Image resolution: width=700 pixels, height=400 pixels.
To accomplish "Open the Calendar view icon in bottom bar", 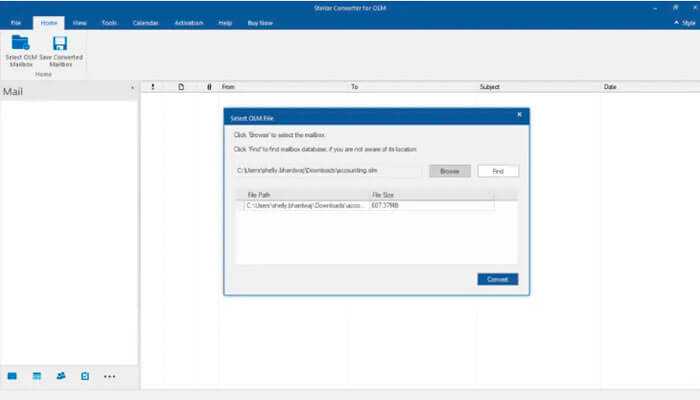I will (x=37, y=376).
